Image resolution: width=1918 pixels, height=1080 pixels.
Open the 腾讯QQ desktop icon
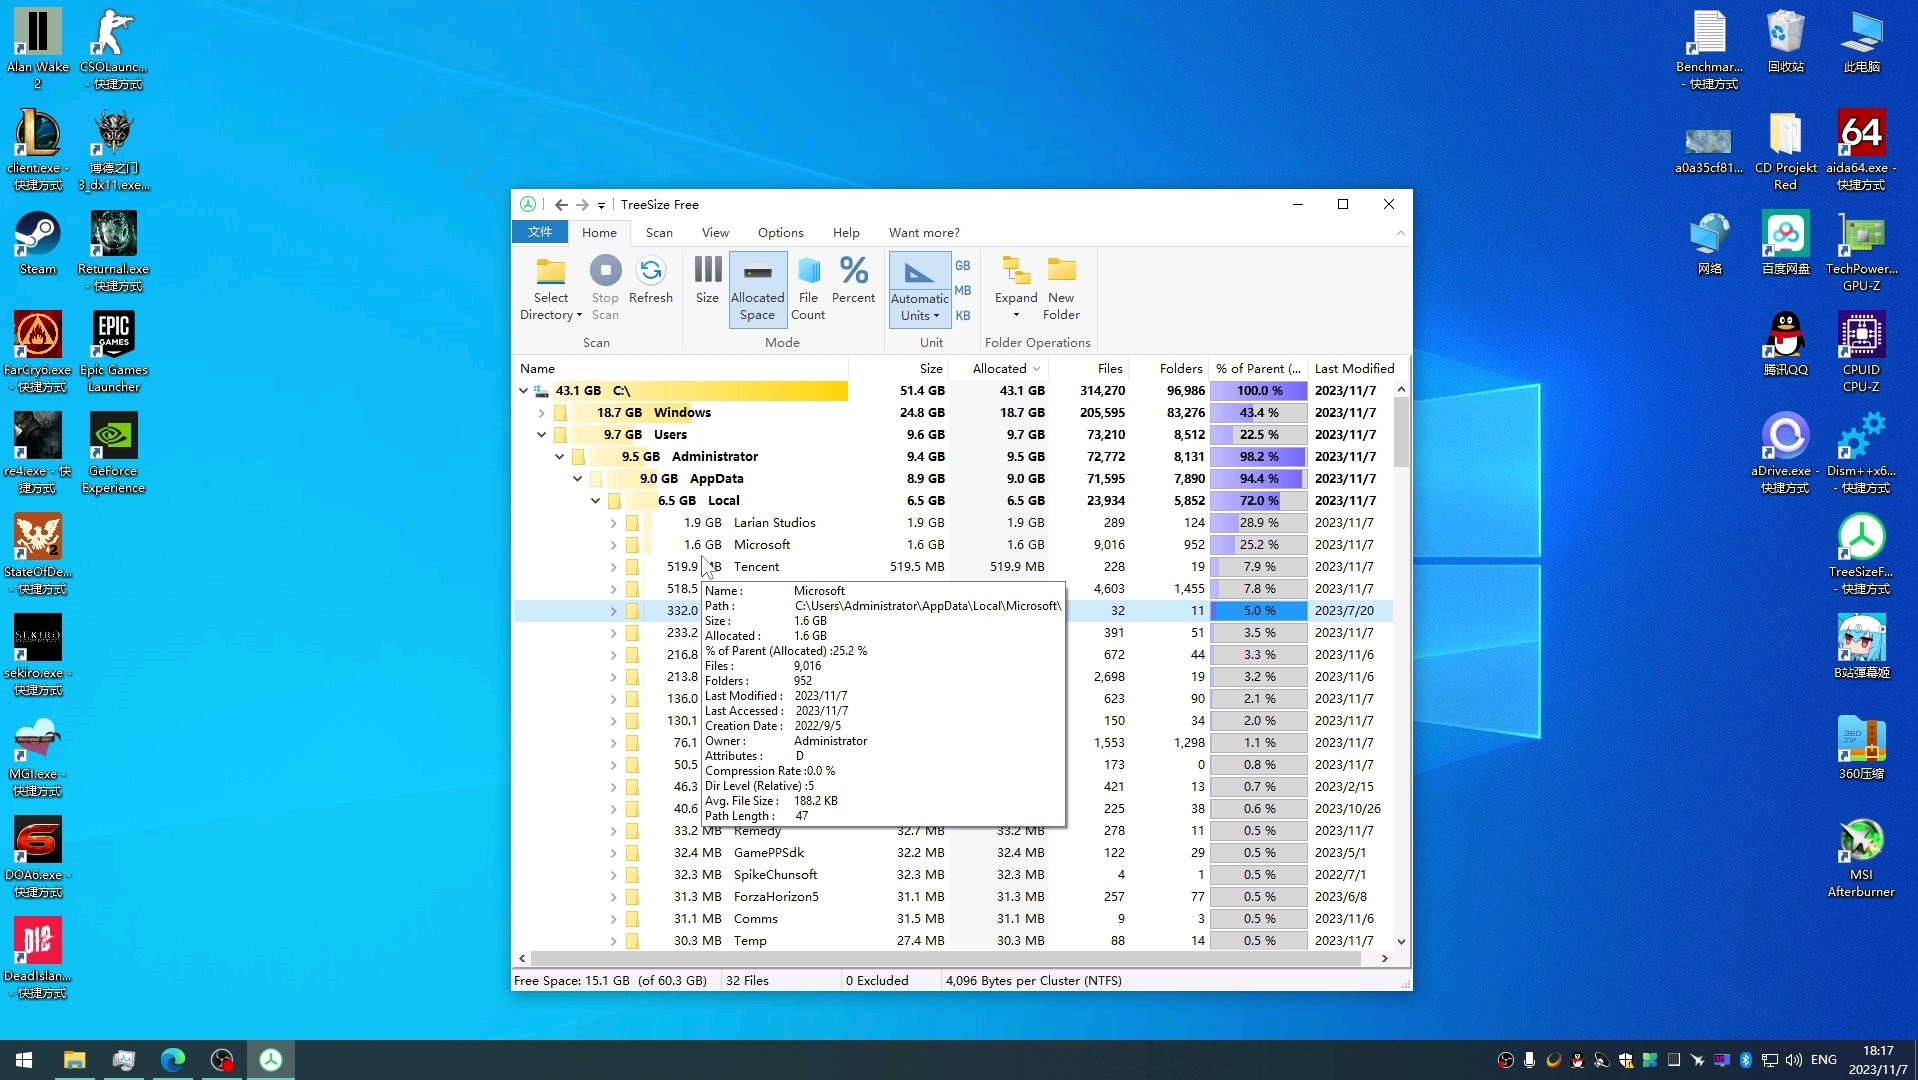point(1785,344)
